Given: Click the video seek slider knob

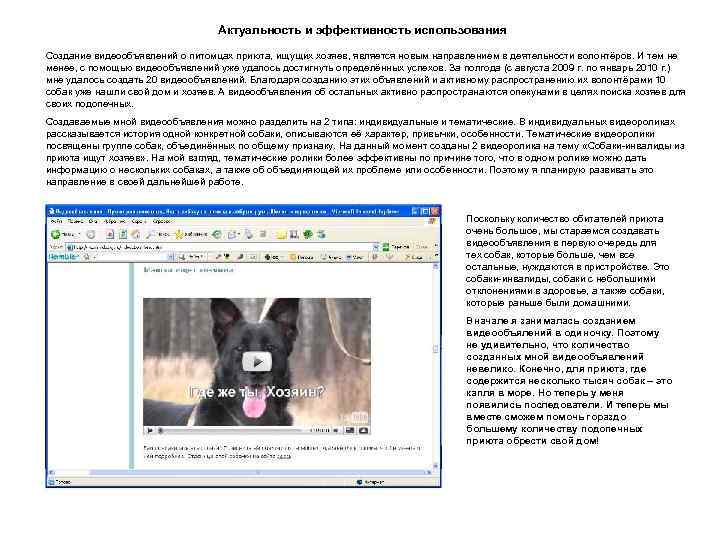Looking at the screenshot, I should point(160,430).
